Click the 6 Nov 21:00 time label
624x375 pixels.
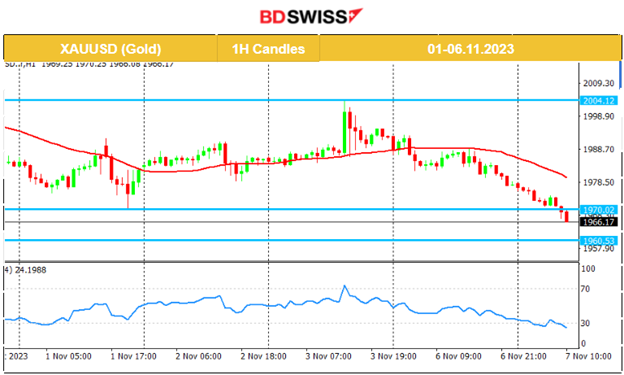pos(523,356)
